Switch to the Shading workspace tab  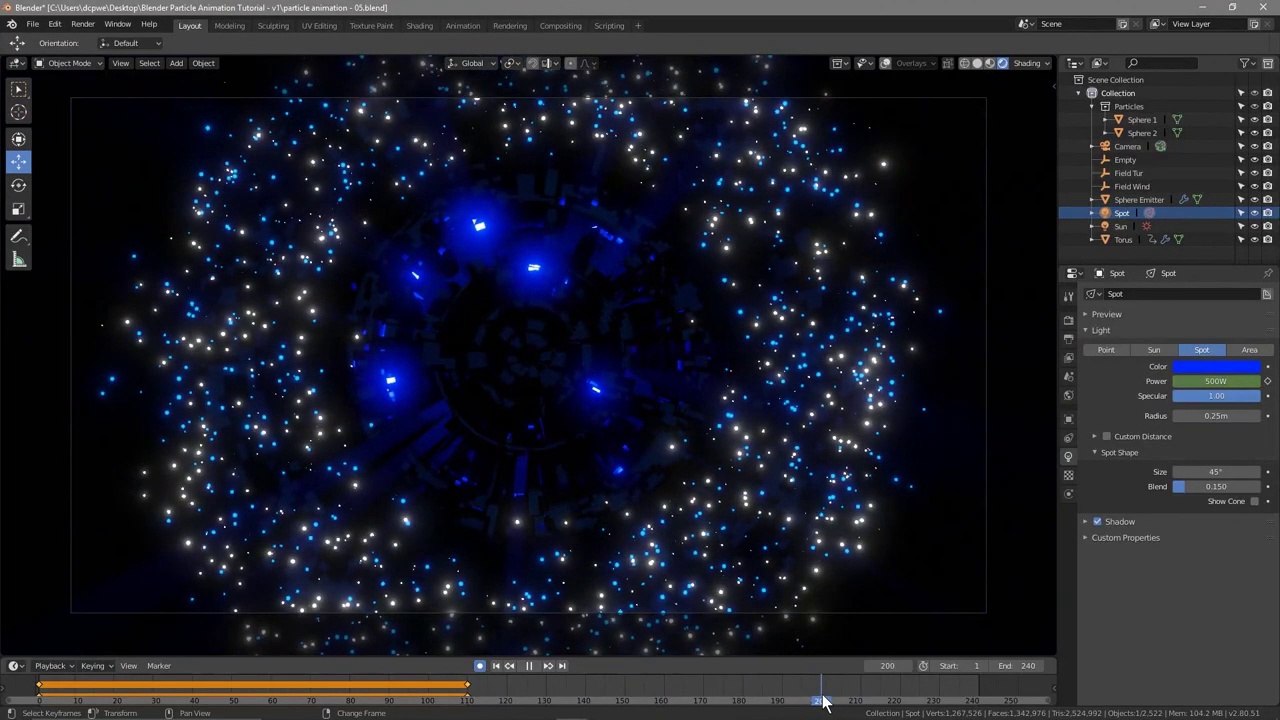click(x=419, y=25)
